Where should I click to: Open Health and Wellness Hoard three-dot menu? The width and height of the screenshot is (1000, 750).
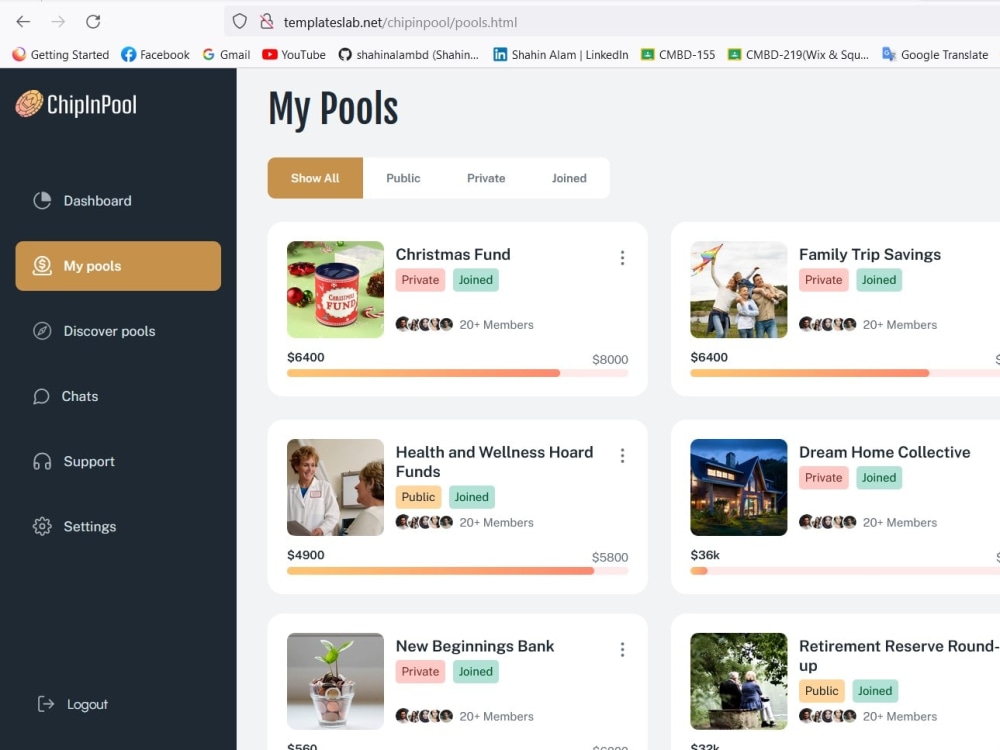coord(622,455)
